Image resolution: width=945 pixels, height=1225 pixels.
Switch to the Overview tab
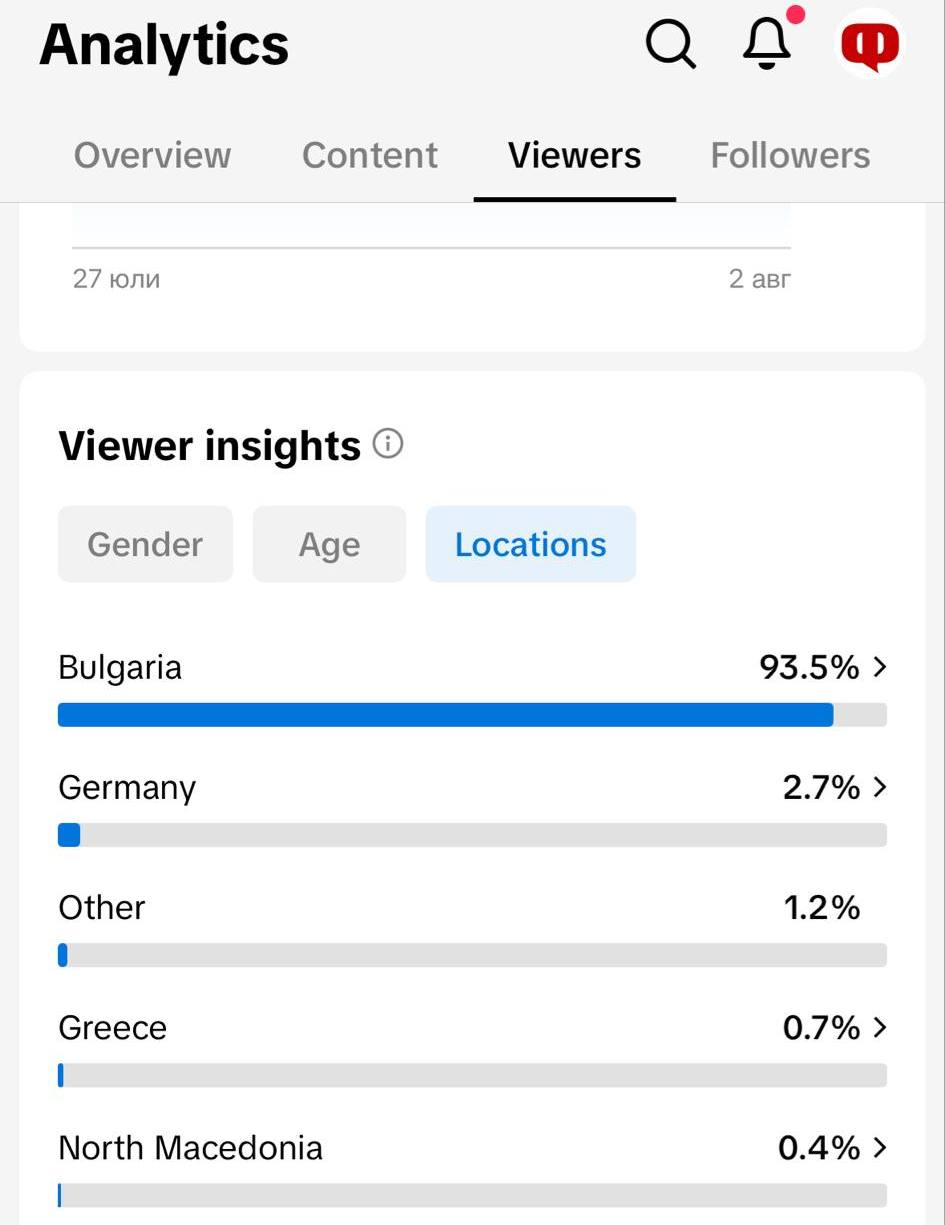tap(152, 155)
